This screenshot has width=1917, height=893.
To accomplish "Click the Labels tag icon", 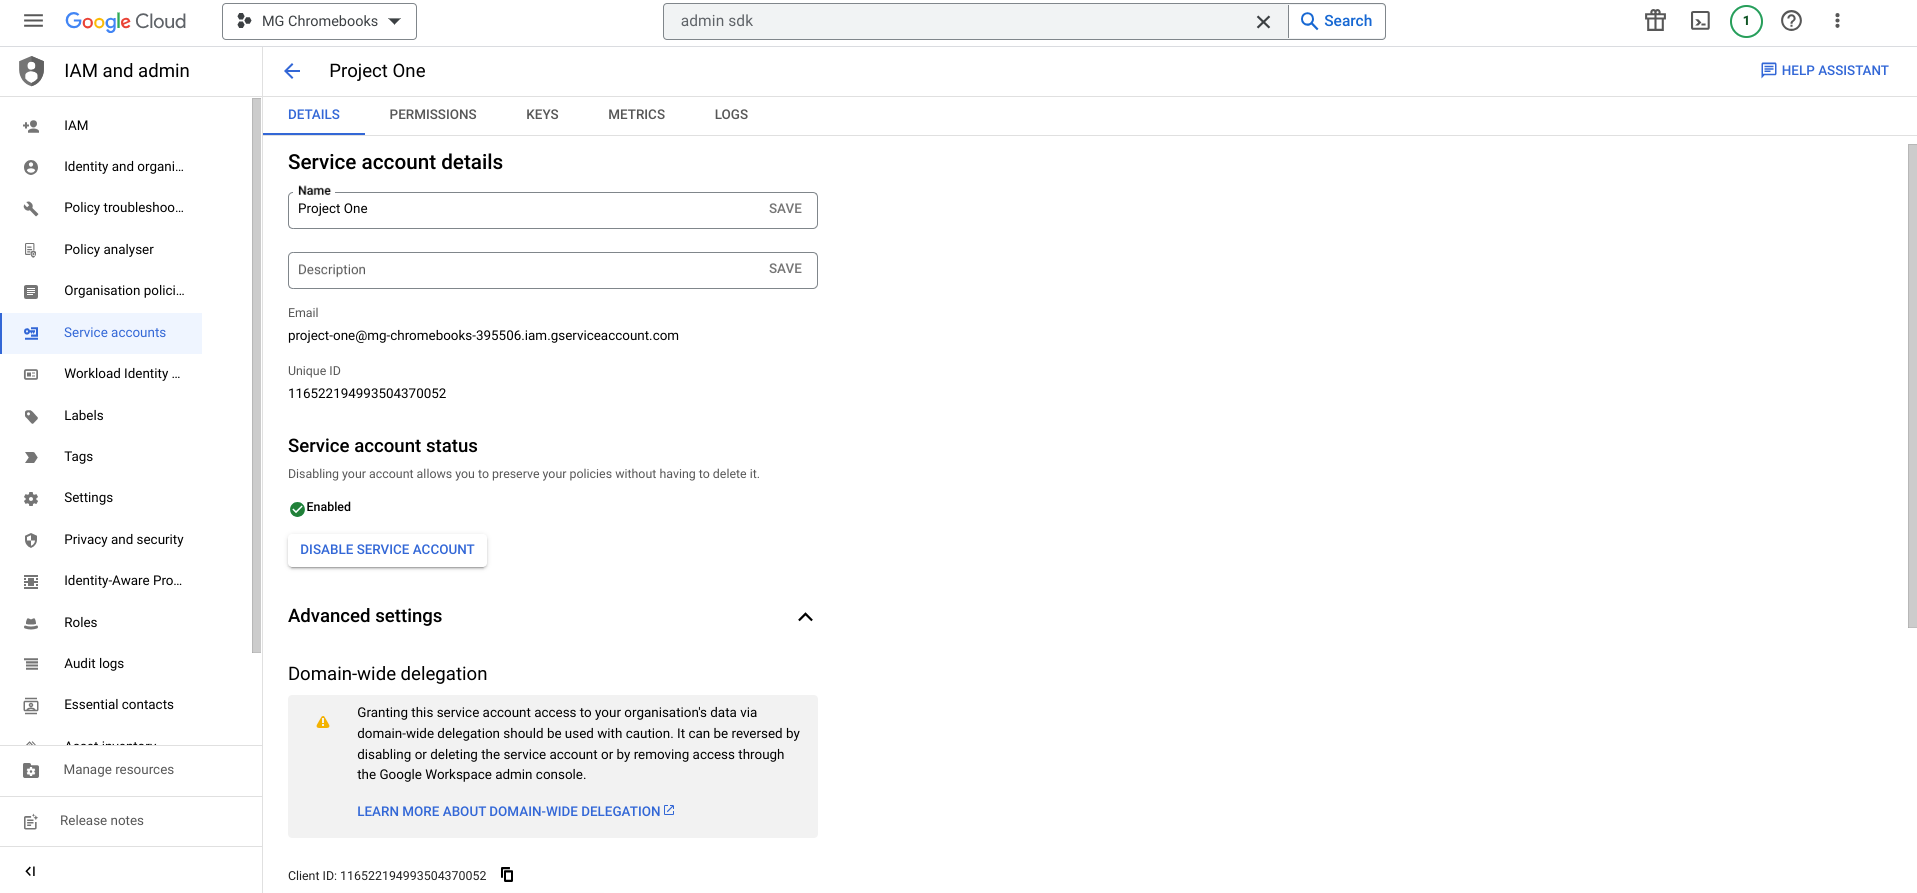I will pyautogui.click(x=31, y=416).
